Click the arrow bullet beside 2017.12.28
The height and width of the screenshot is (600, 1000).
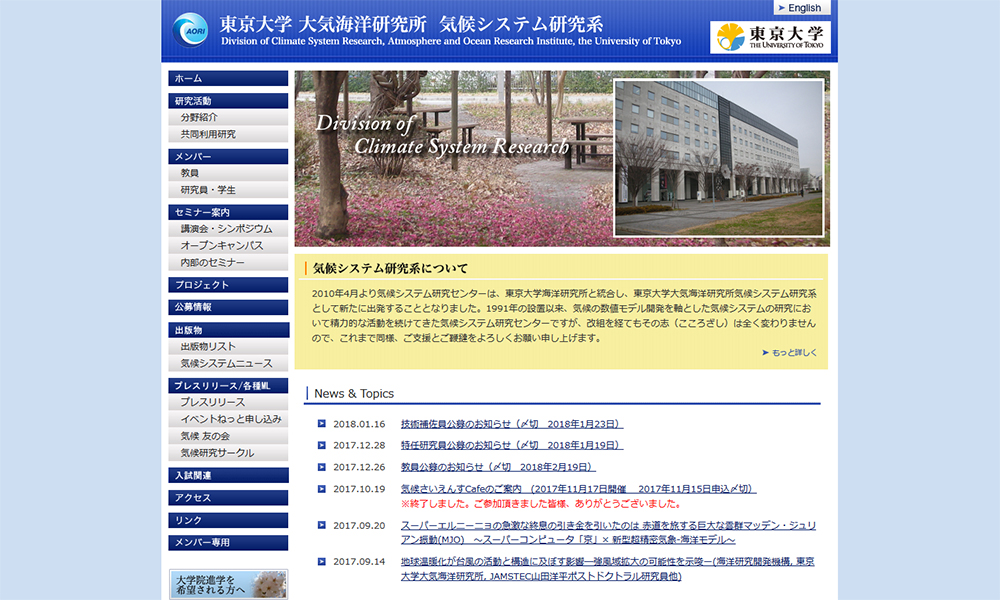[x=321, y=445]
